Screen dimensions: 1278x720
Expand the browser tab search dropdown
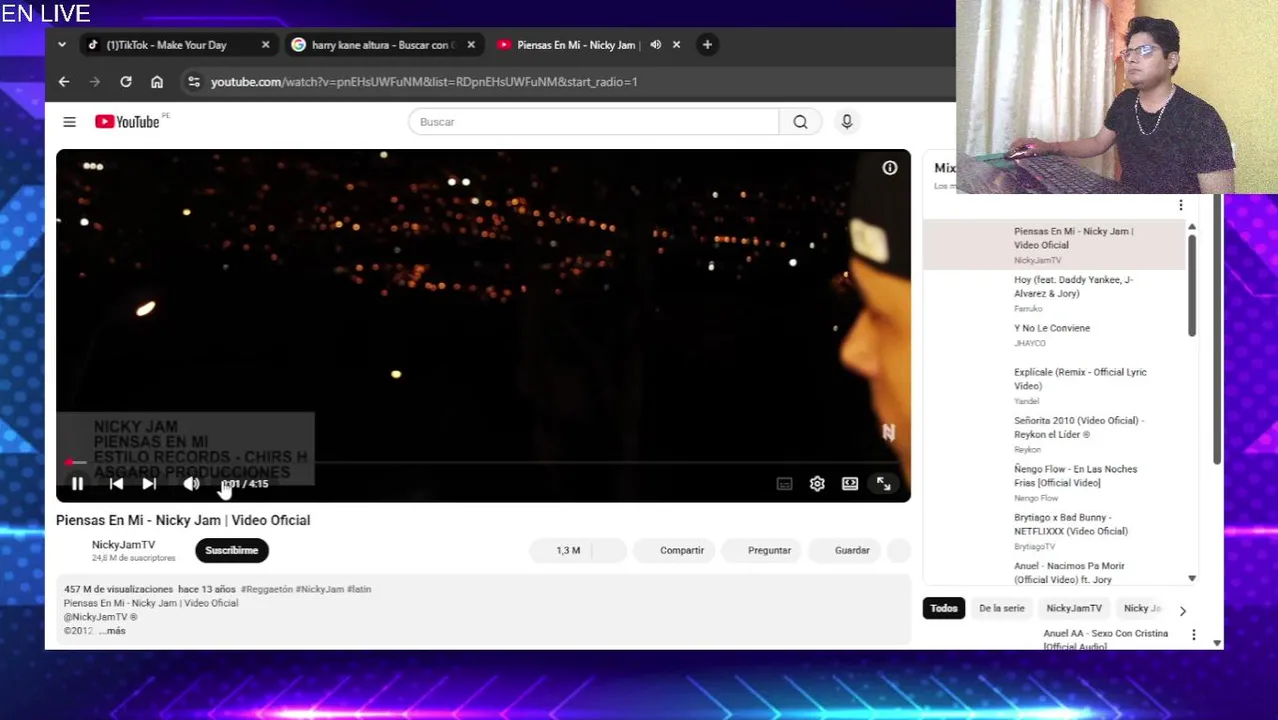62,44
